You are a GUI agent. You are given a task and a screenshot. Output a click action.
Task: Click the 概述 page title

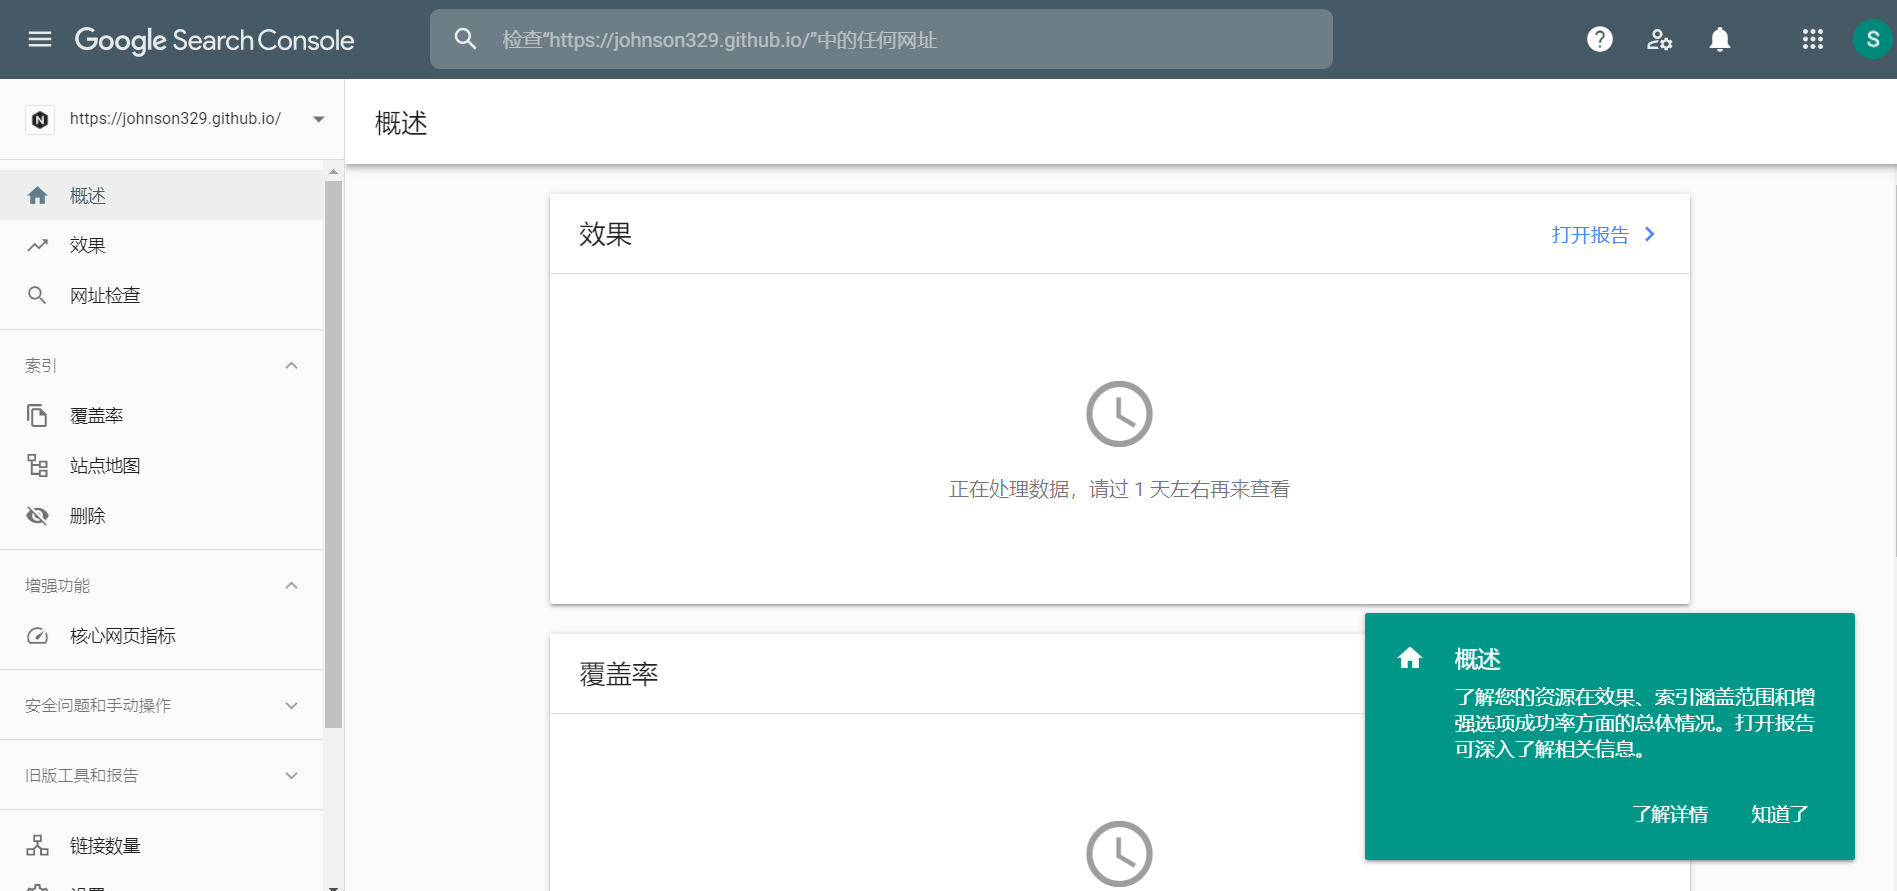[401, 123]
